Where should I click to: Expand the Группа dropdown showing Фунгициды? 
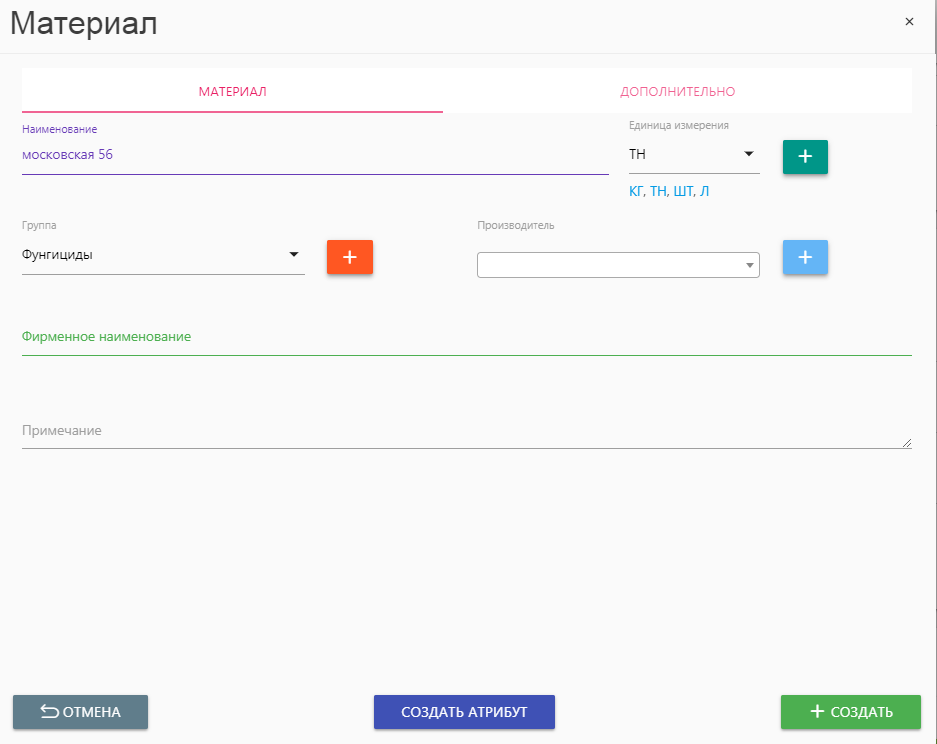(x=162, y=256)
